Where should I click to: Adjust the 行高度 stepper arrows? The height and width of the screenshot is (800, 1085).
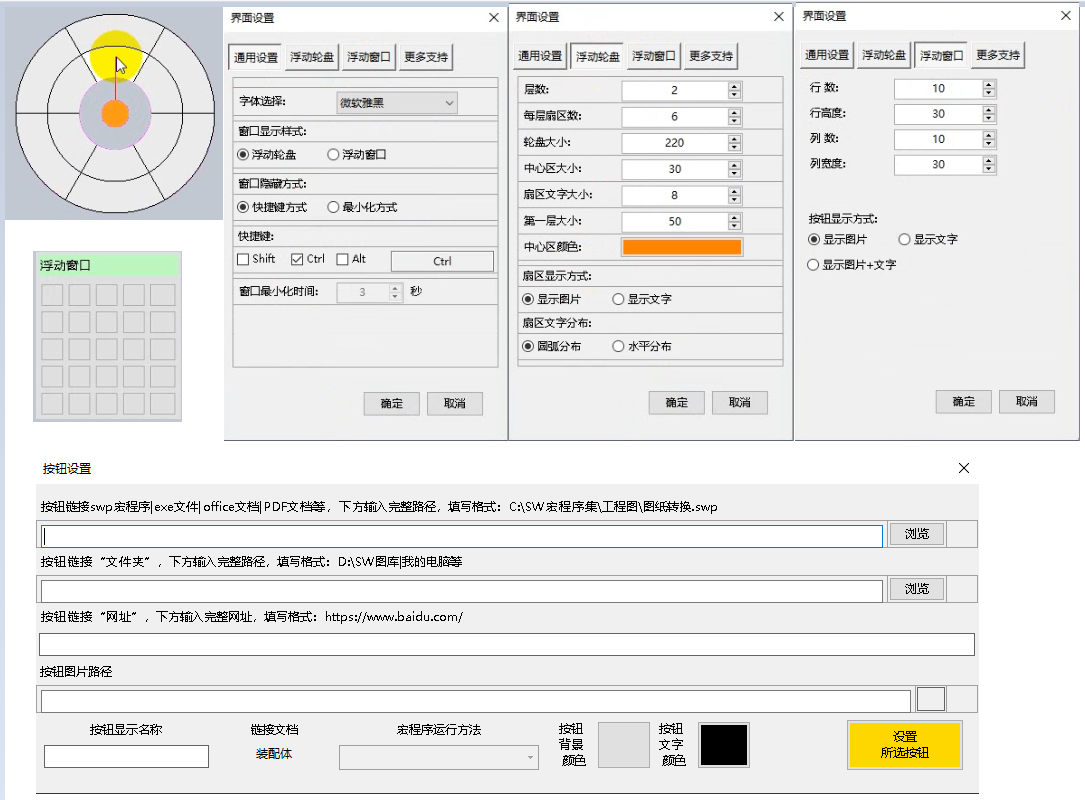(x=989, y=113)
